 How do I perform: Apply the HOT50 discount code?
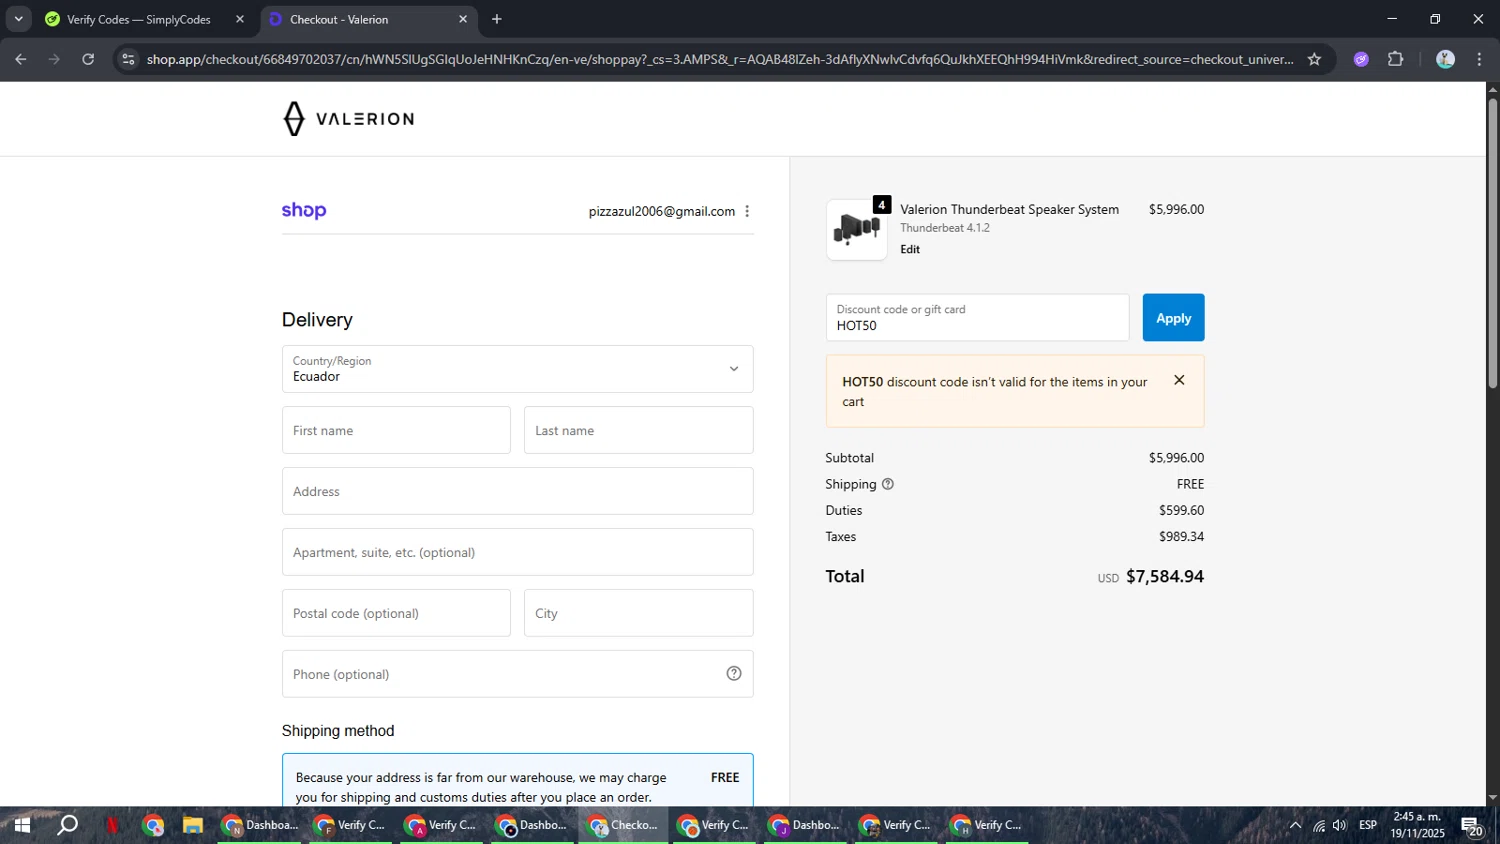coord(1173,317)
